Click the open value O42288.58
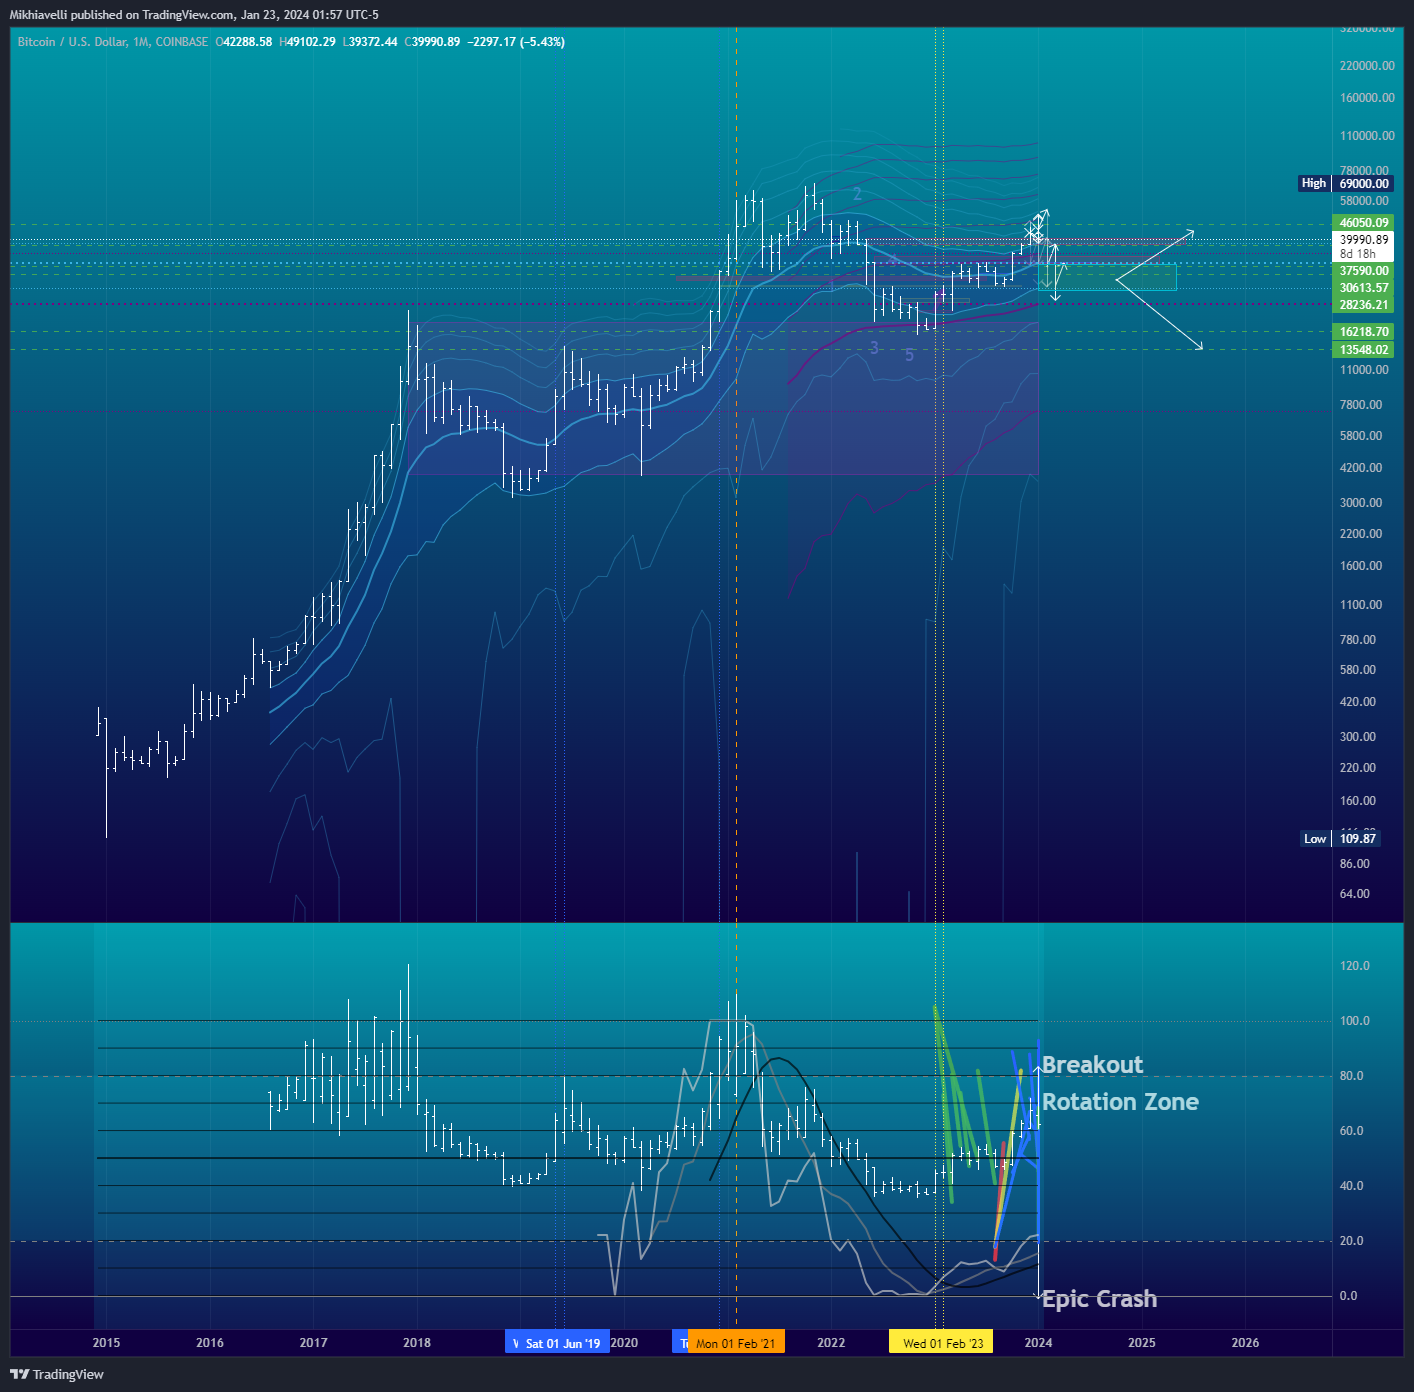The height and width of the screenshot is (1392, 1414). click(x=244, y=42)
